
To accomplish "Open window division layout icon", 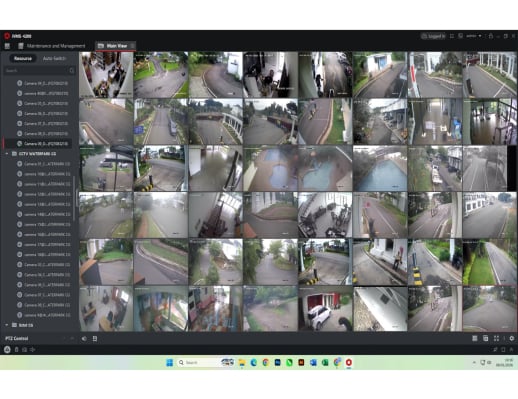I will (475, 339).
